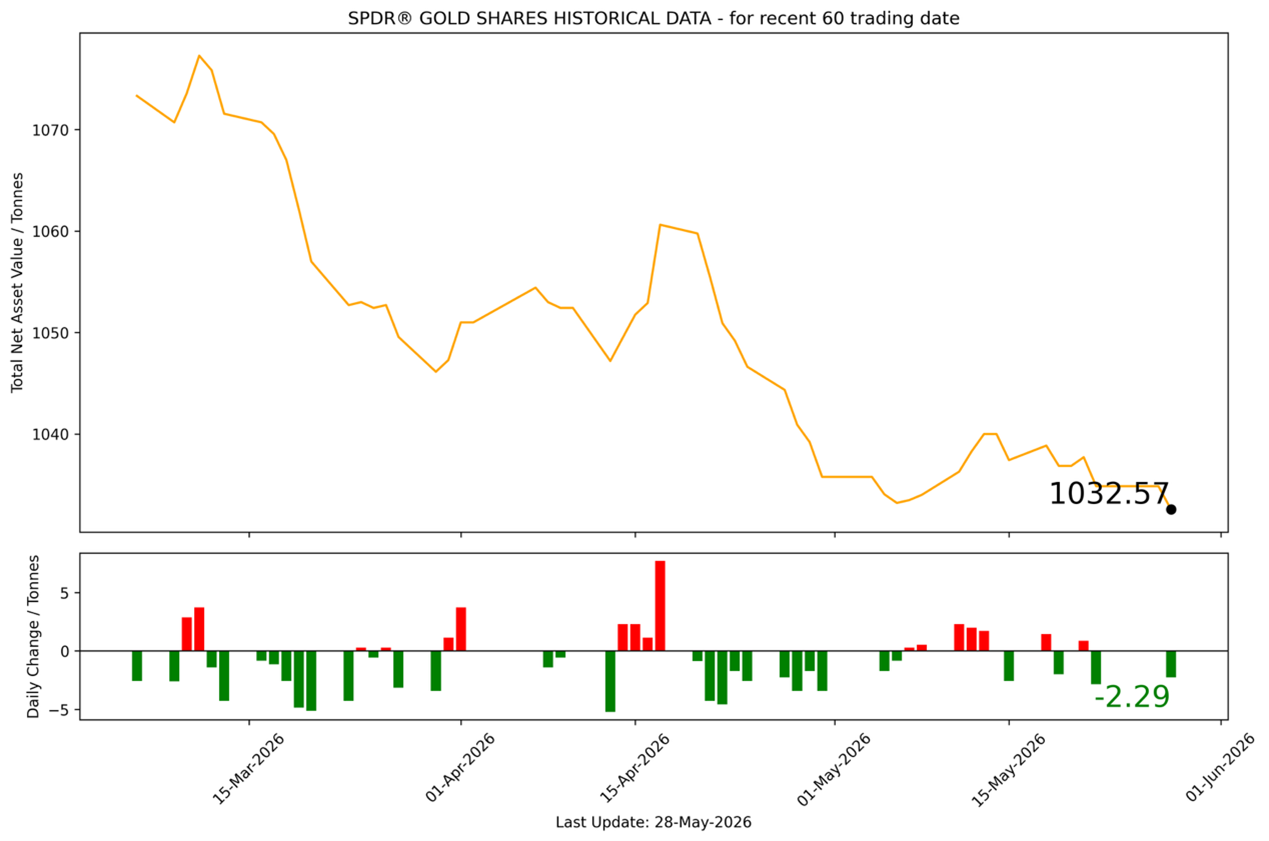
Task: Click the 1070 y-axis tick label
Action: pos(50,130)
